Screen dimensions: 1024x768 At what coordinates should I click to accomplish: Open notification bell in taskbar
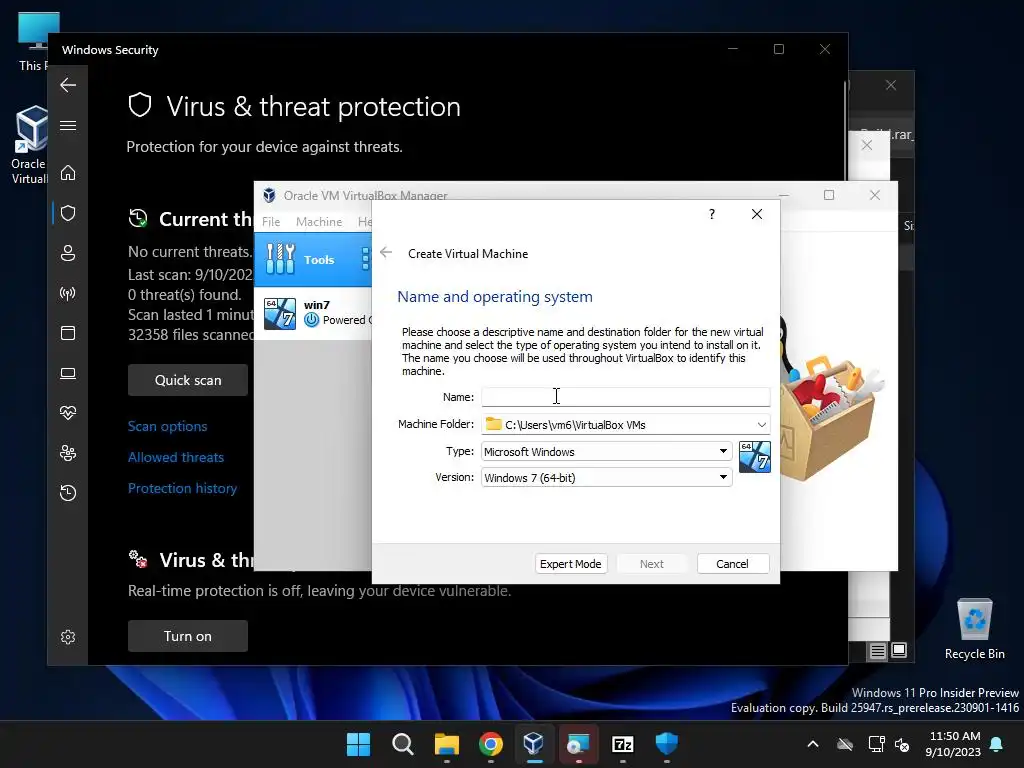pos(997,744)
